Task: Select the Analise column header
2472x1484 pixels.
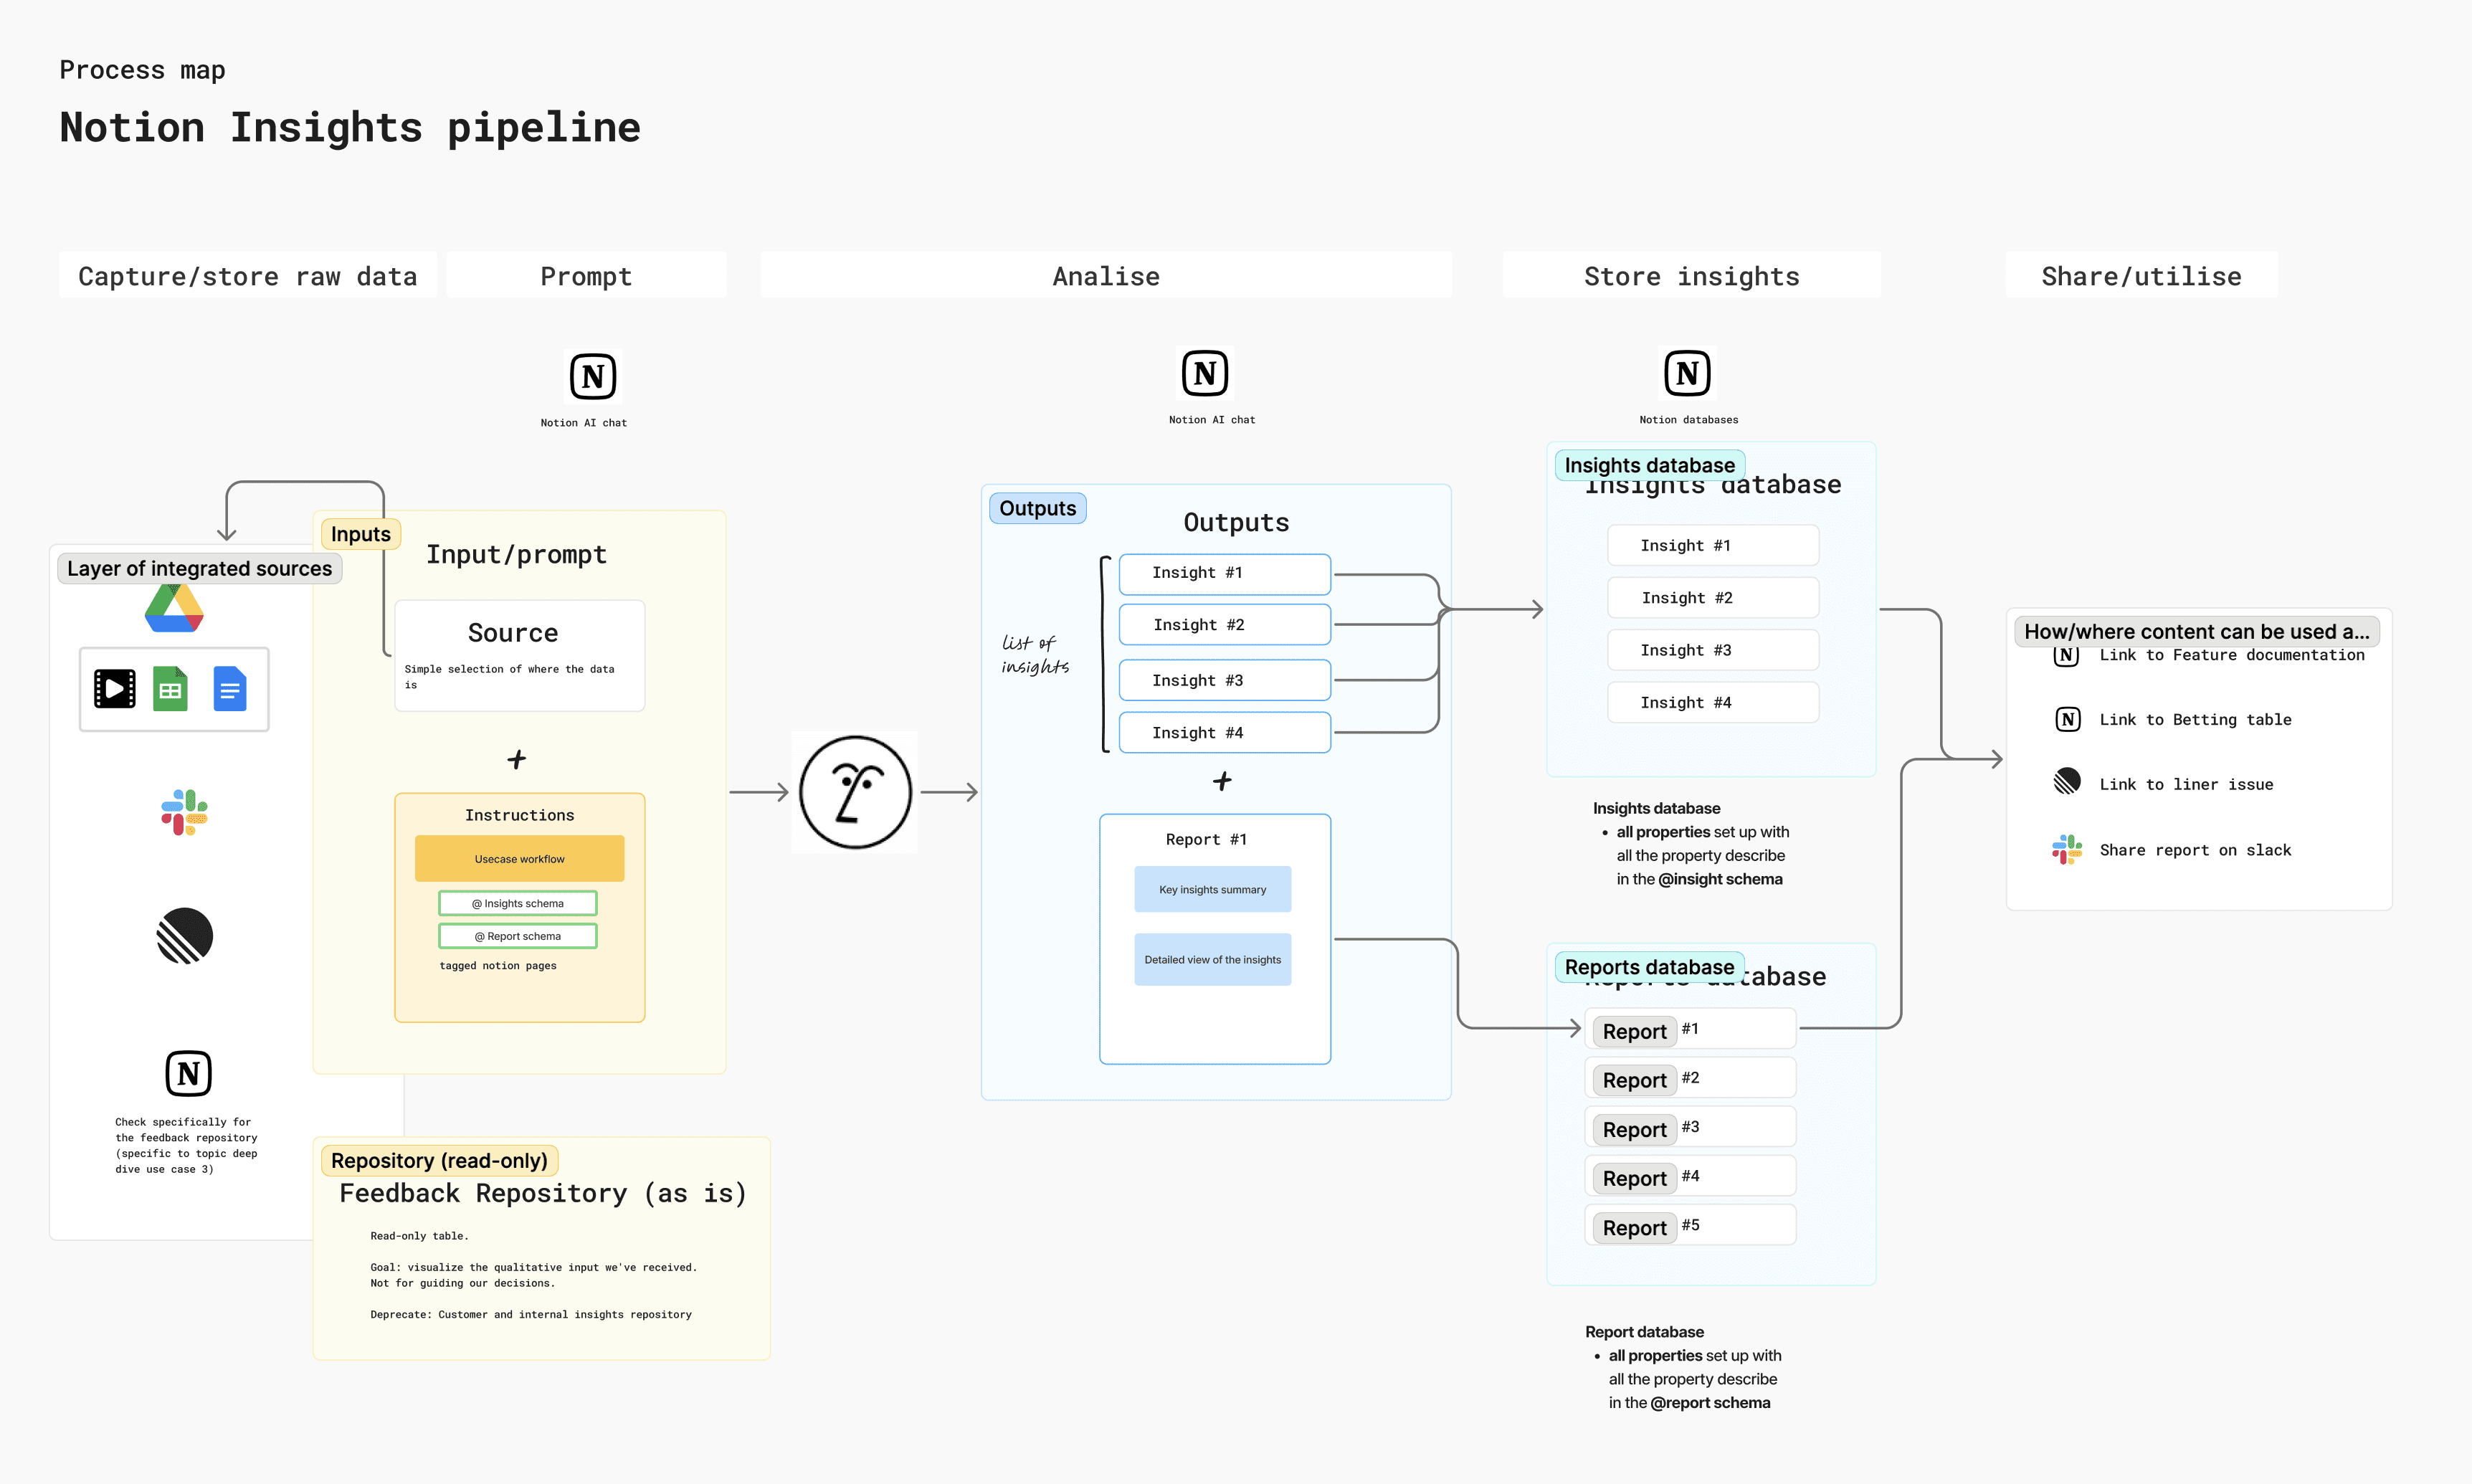Action: [1106, 276]
